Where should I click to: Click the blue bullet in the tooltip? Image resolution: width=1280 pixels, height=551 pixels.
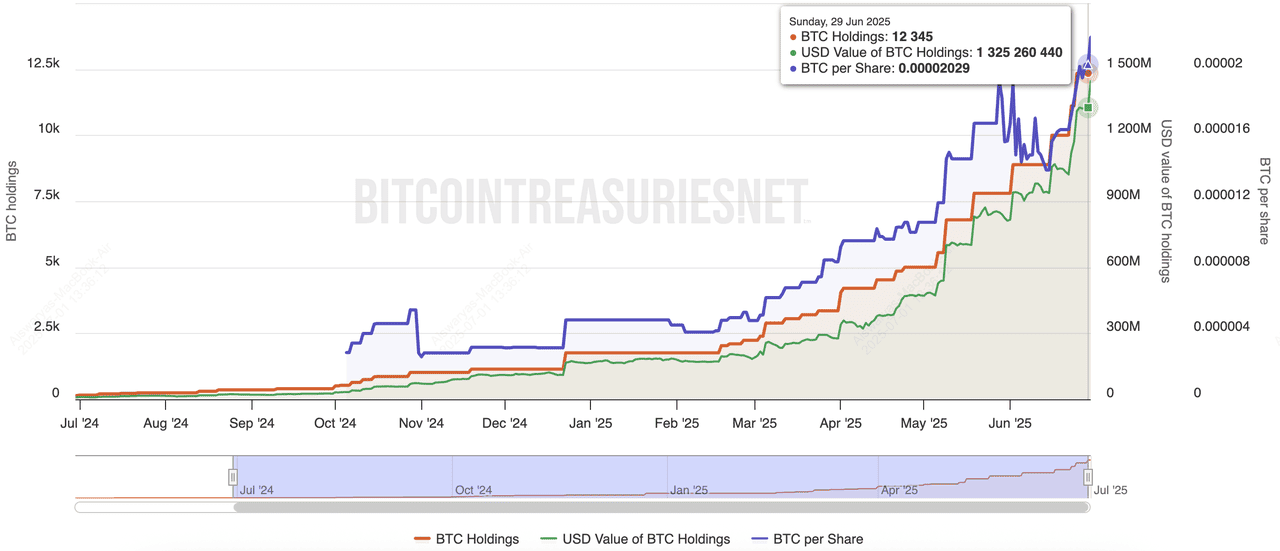click(793, 69)
